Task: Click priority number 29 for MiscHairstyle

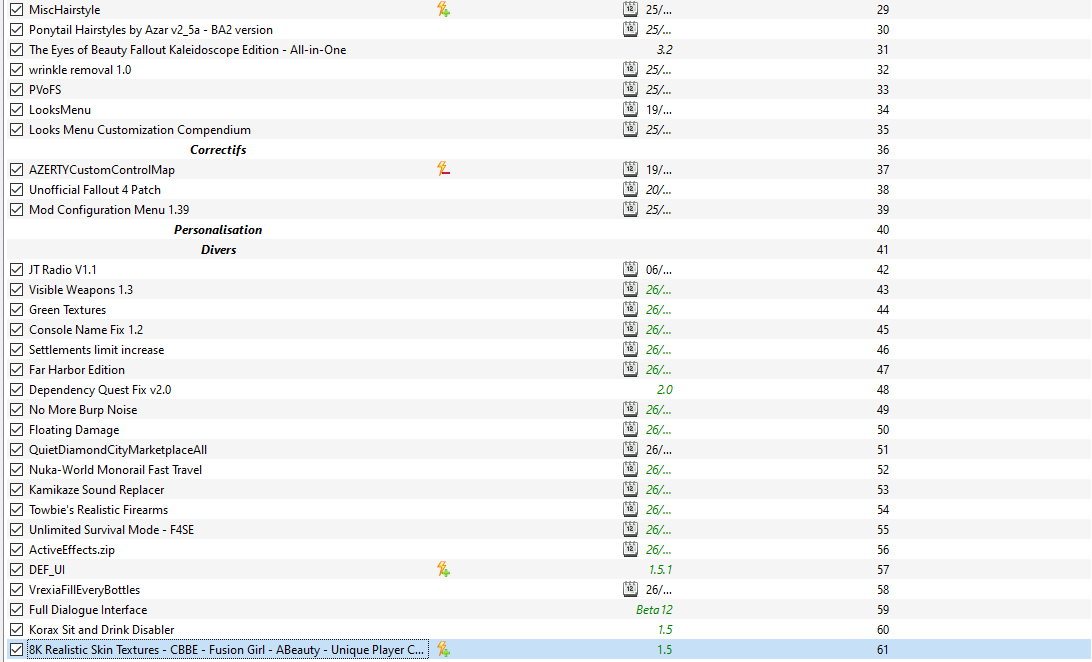Action: coord(882,10)
